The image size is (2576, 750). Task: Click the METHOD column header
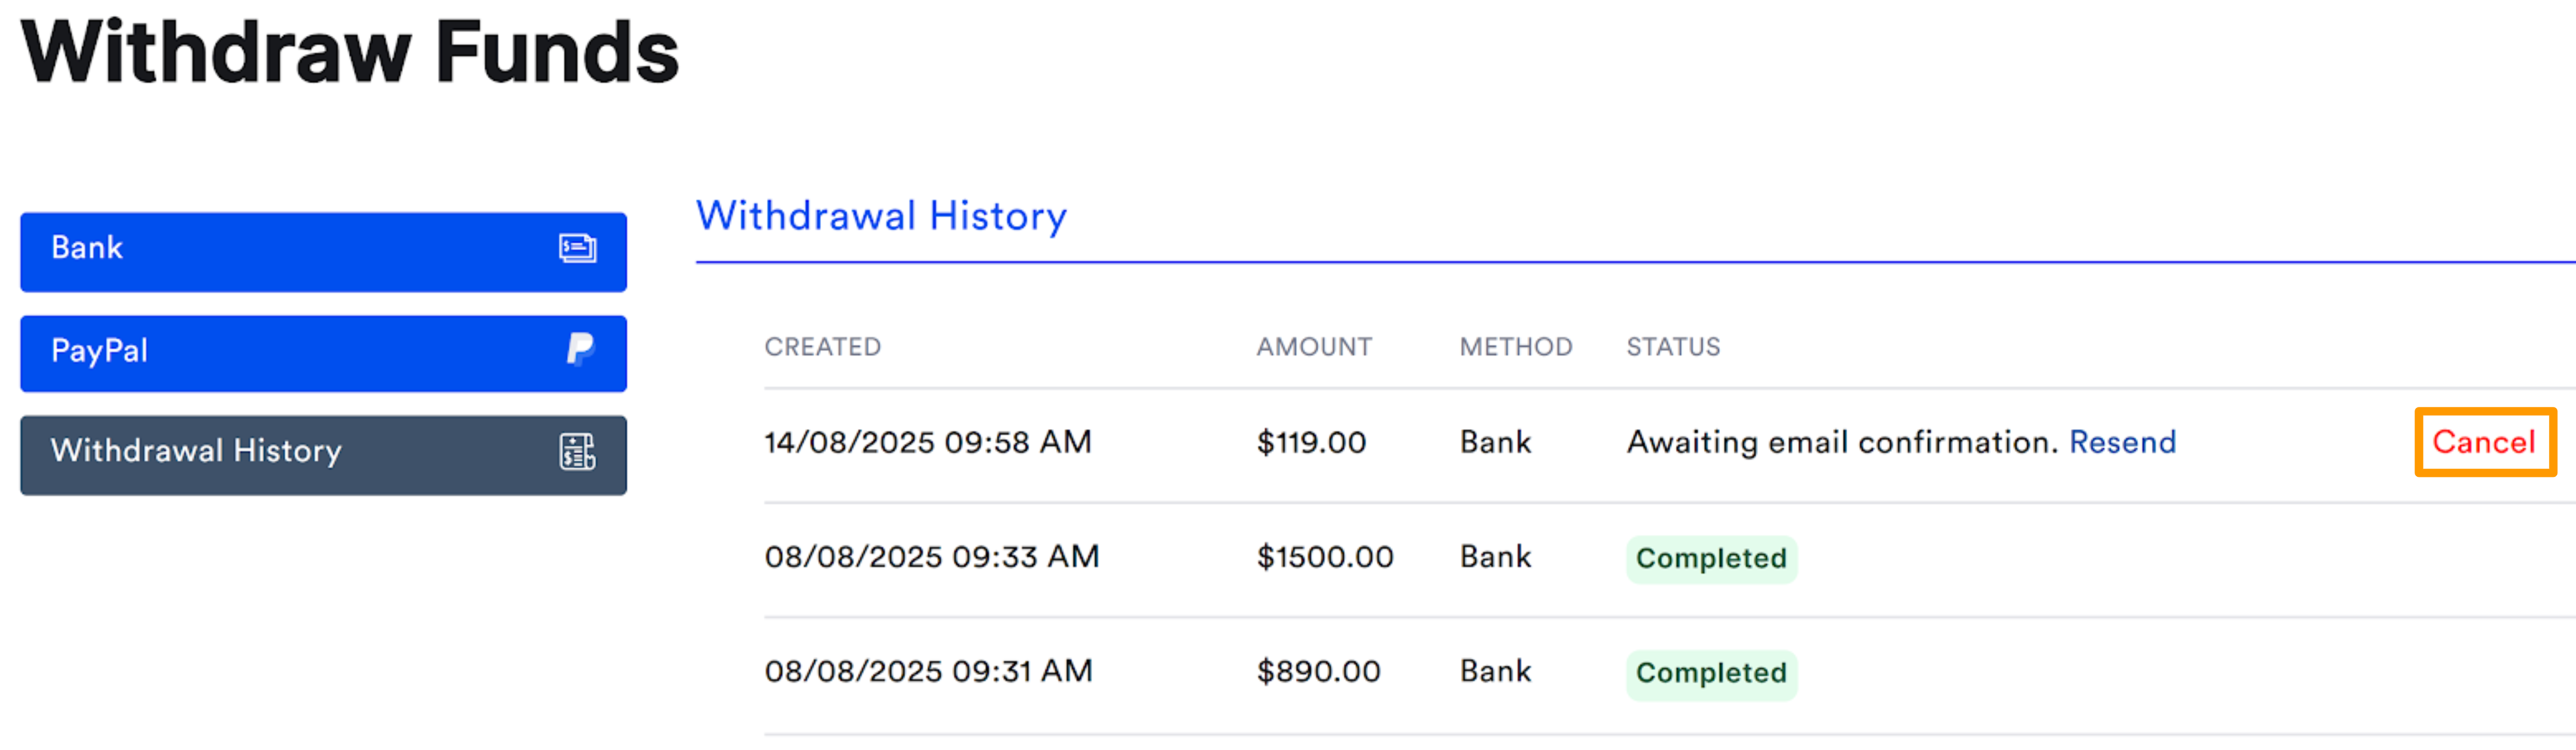pos(1516,347)
